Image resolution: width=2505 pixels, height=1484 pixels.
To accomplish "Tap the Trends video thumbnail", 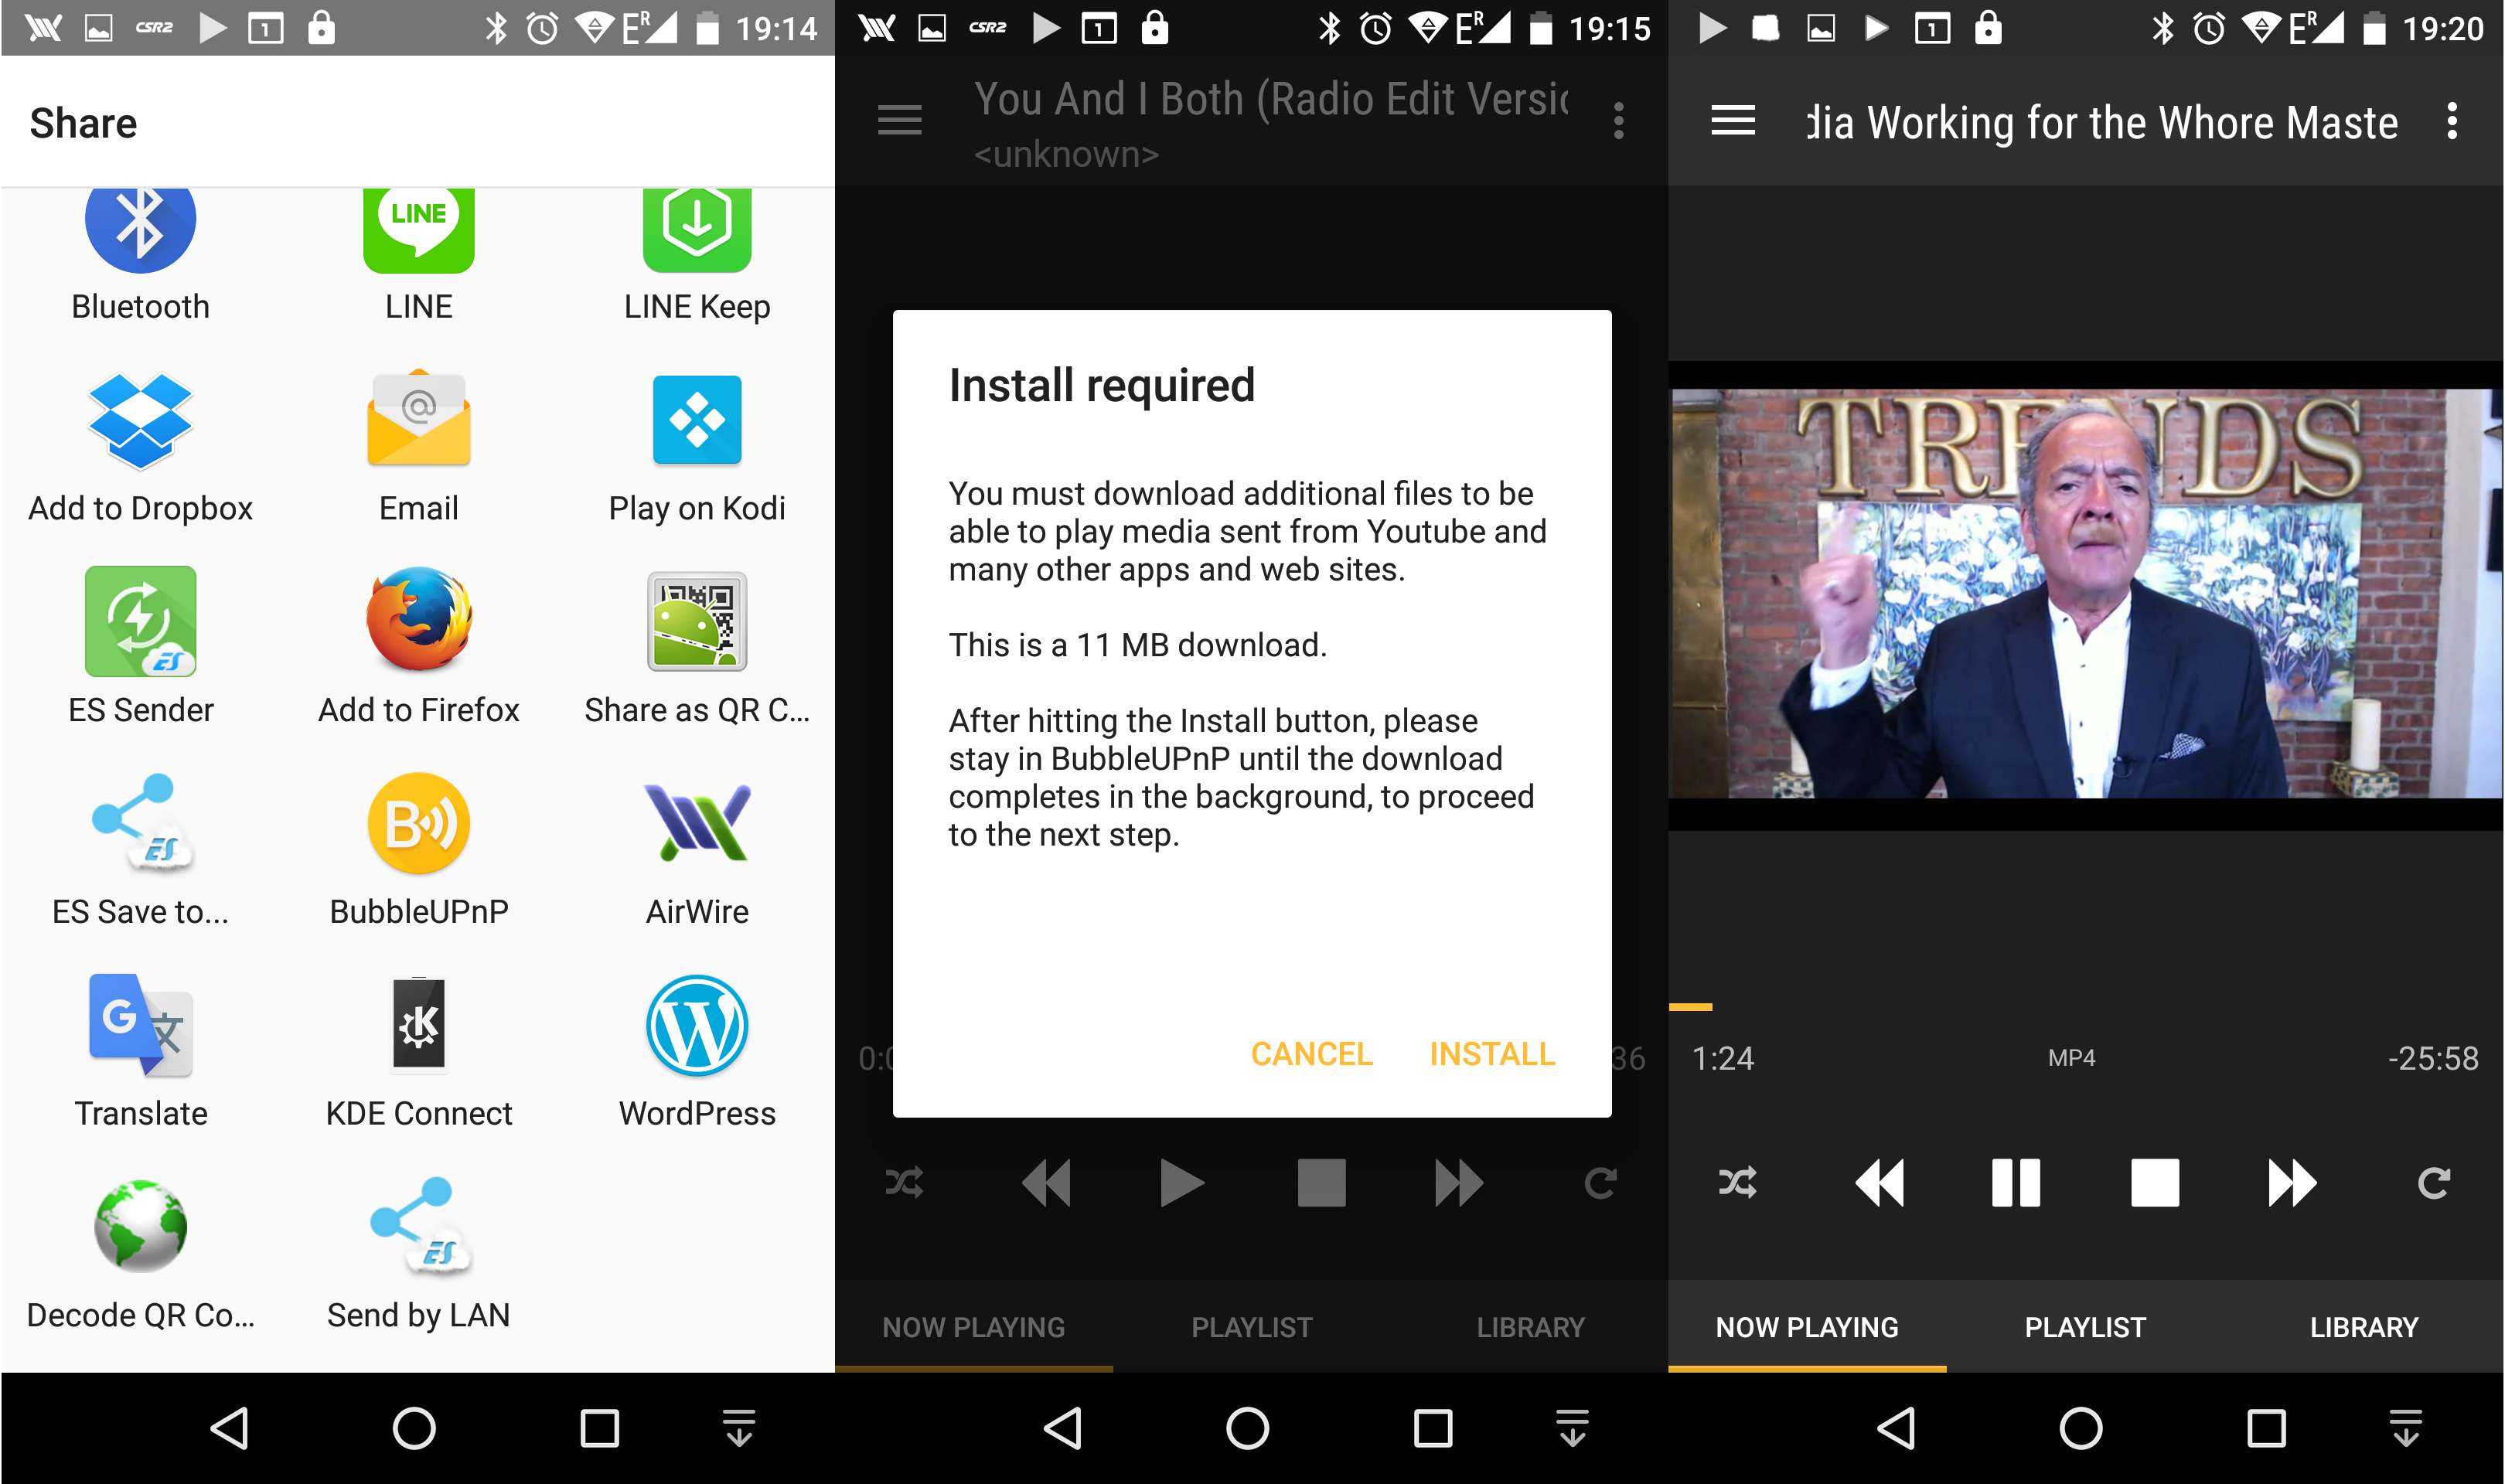I will click(2086, 593).
